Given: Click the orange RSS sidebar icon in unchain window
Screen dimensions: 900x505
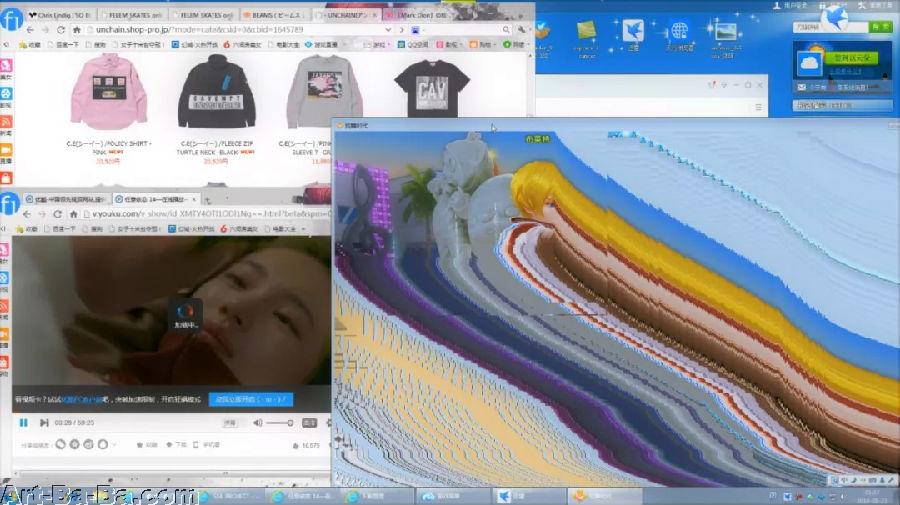Looking at the screenshot, I should (x=6, y=122).
